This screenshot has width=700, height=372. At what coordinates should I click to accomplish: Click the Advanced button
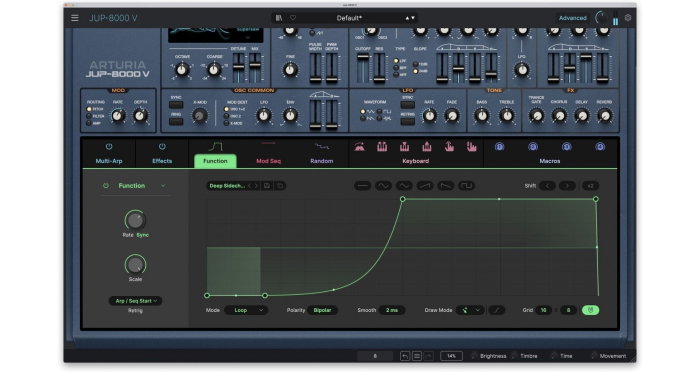pos(572,18)
